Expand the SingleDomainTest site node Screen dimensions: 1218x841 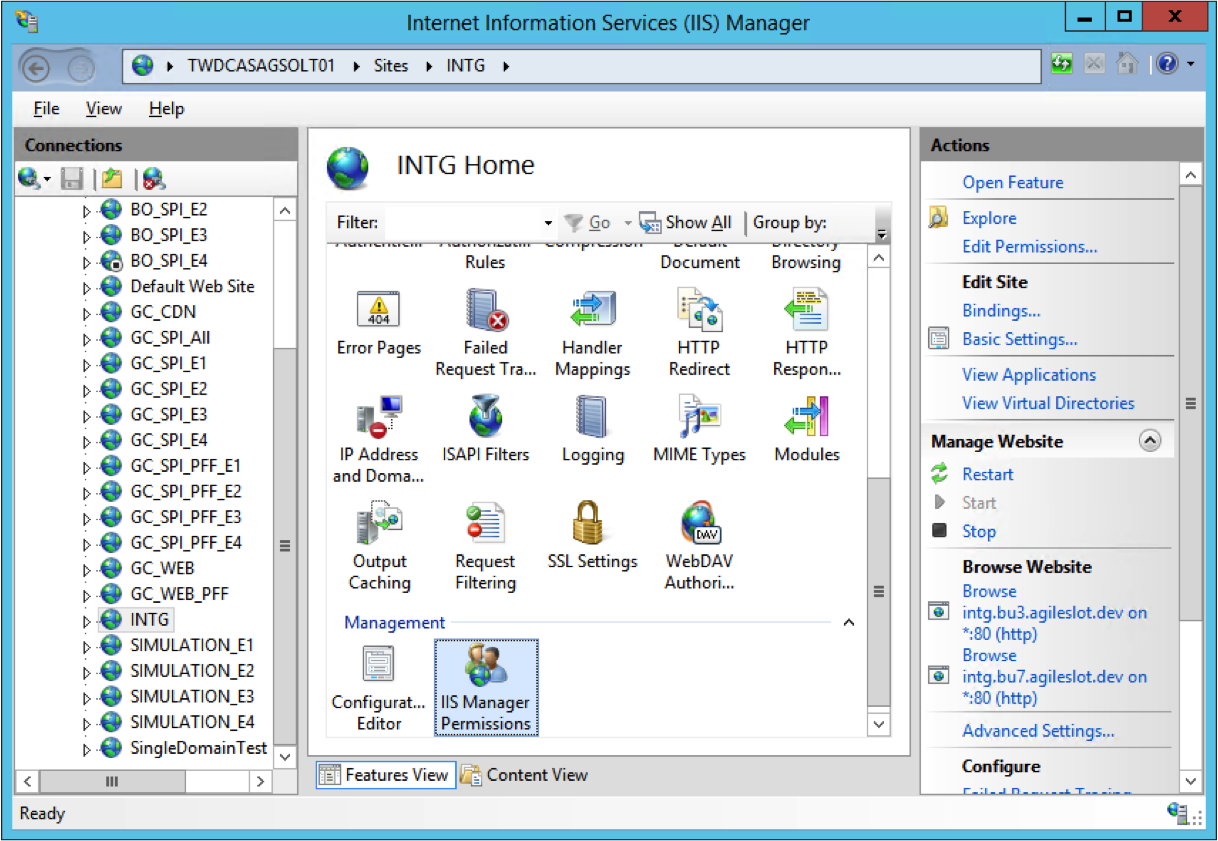(x=87, y=748)
